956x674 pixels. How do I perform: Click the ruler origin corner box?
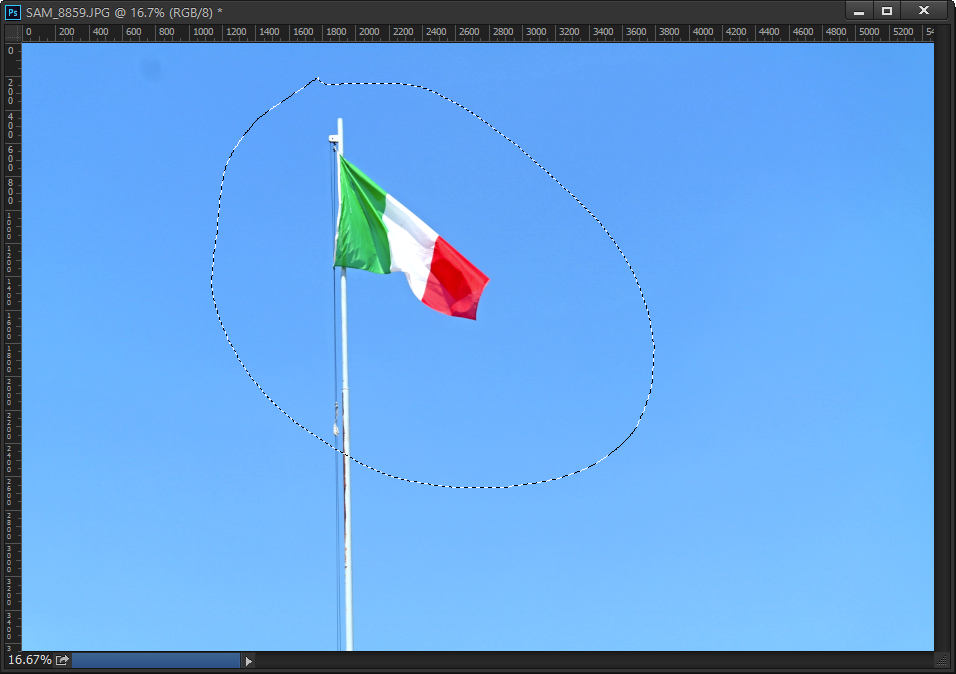coord(12,33)
